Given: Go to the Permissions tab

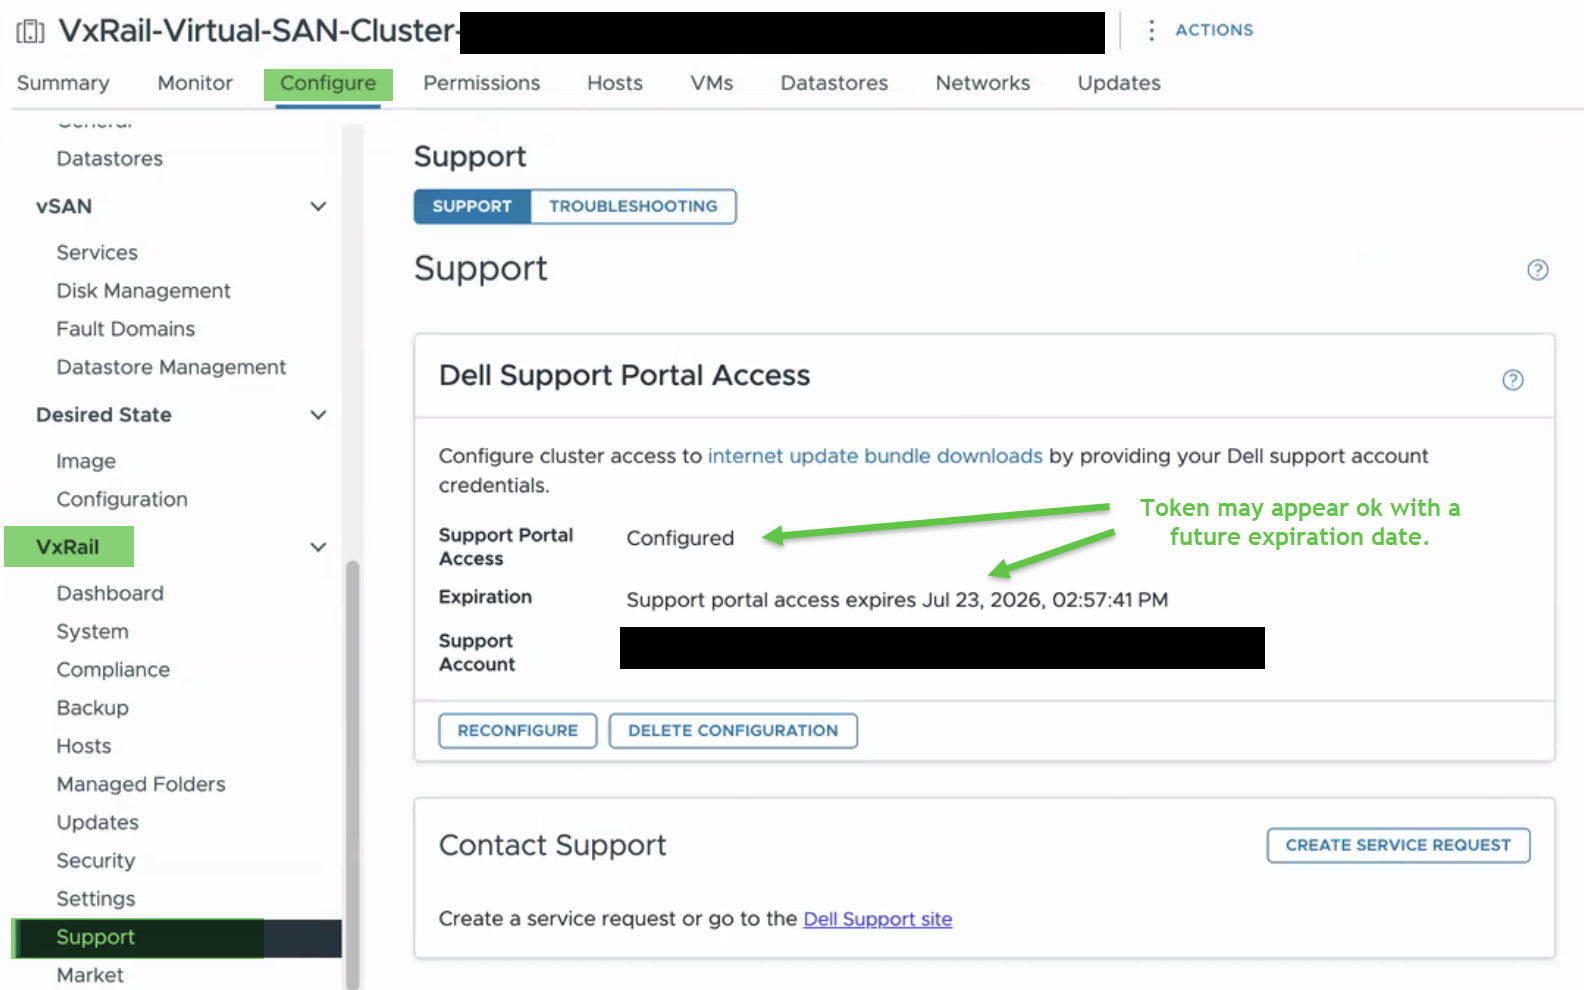Looking at the screenshot, I should pos(481,83).
